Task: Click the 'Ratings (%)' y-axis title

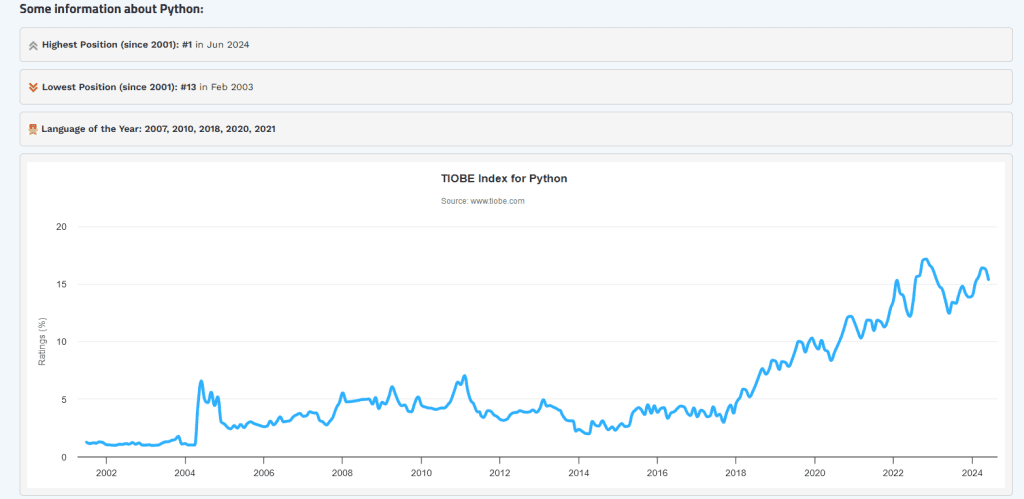Action: tap(42, 342)
